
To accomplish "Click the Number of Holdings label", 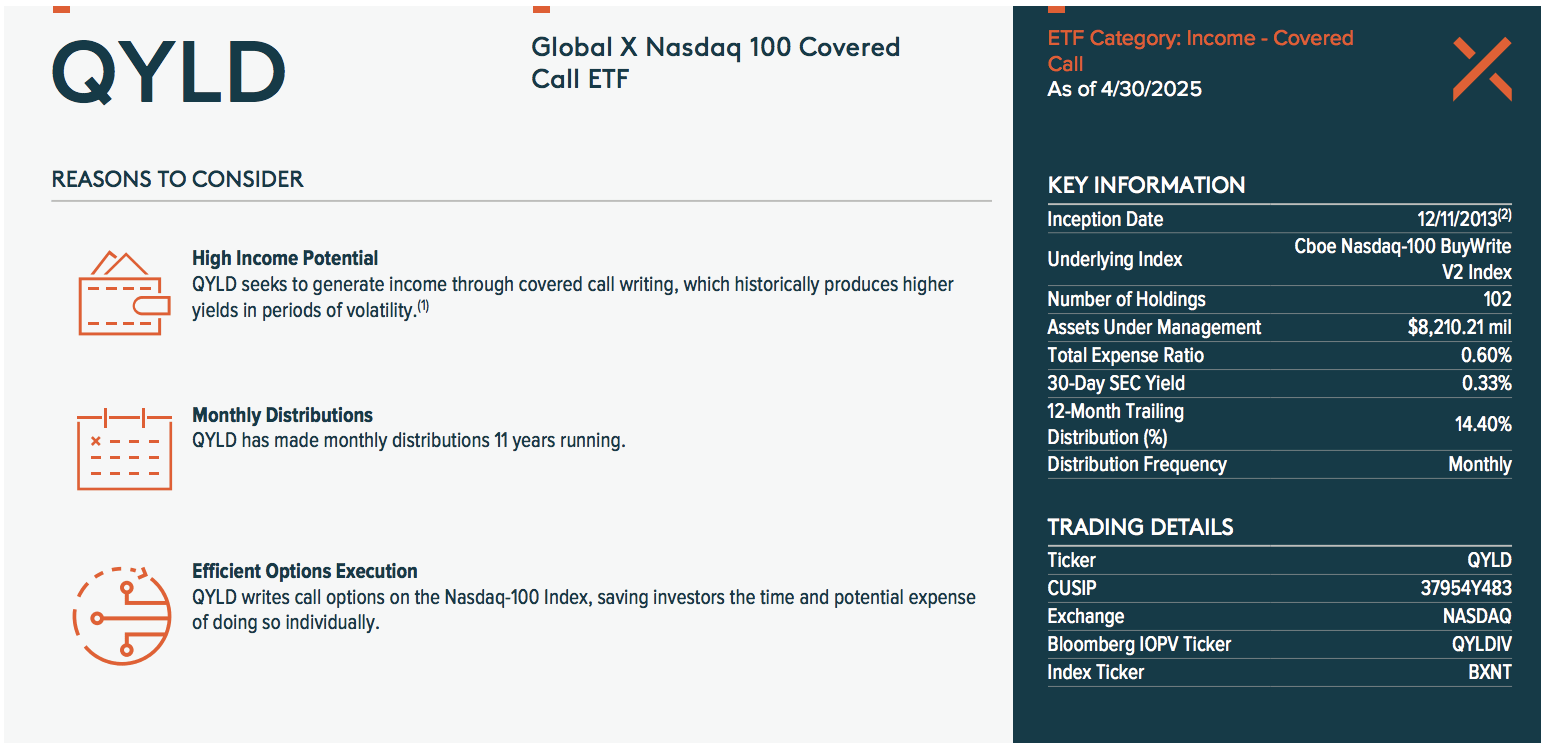I will point(1126,299).
